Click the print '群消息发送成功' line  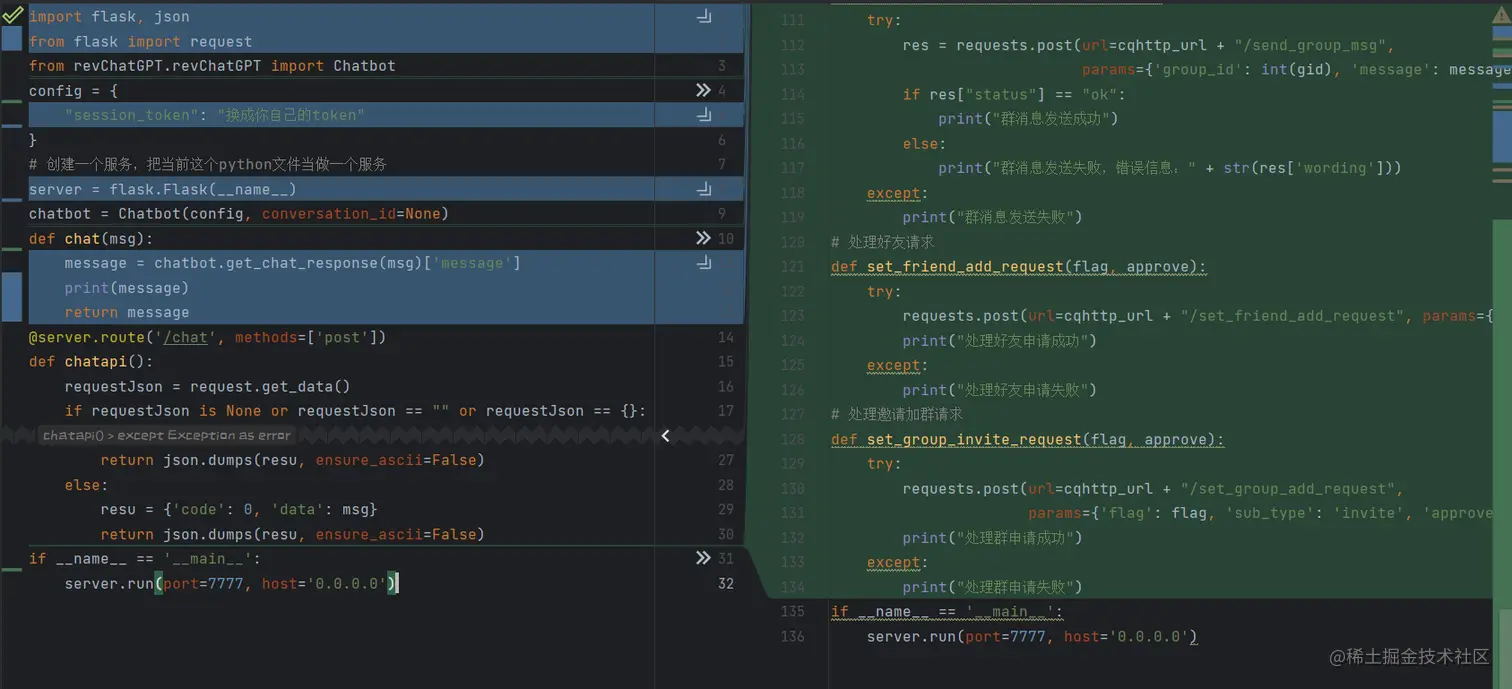(x=1028, y=119)
